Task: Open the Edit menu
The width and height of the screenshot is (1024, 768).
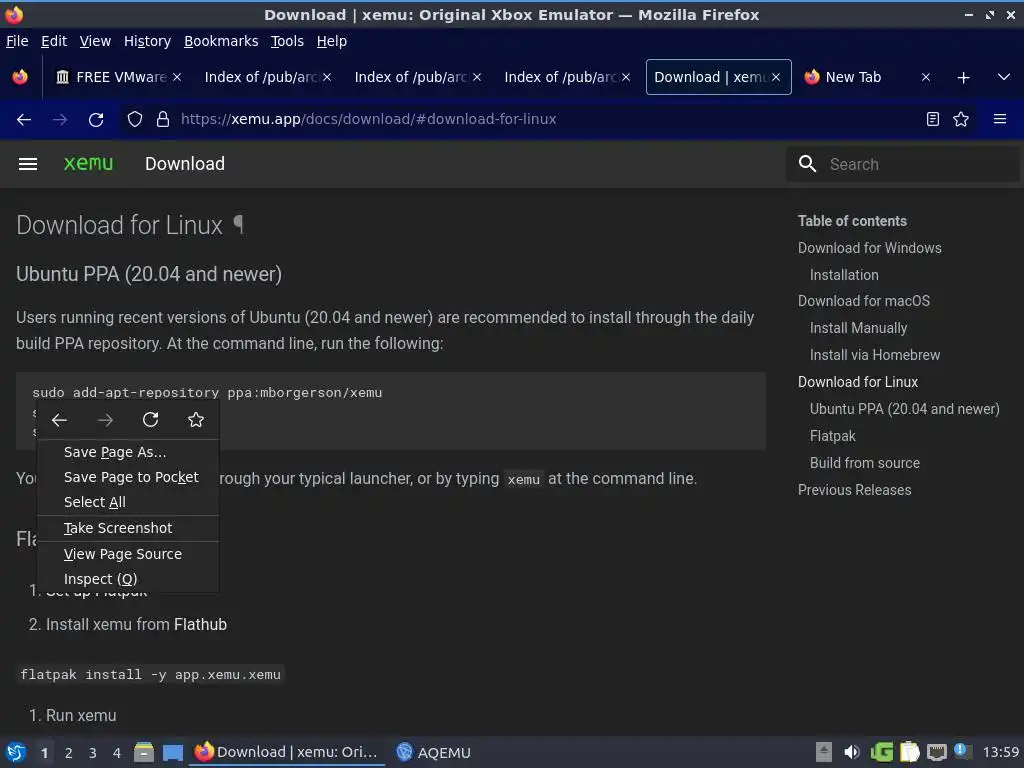Action: click(x=54, y=41)
